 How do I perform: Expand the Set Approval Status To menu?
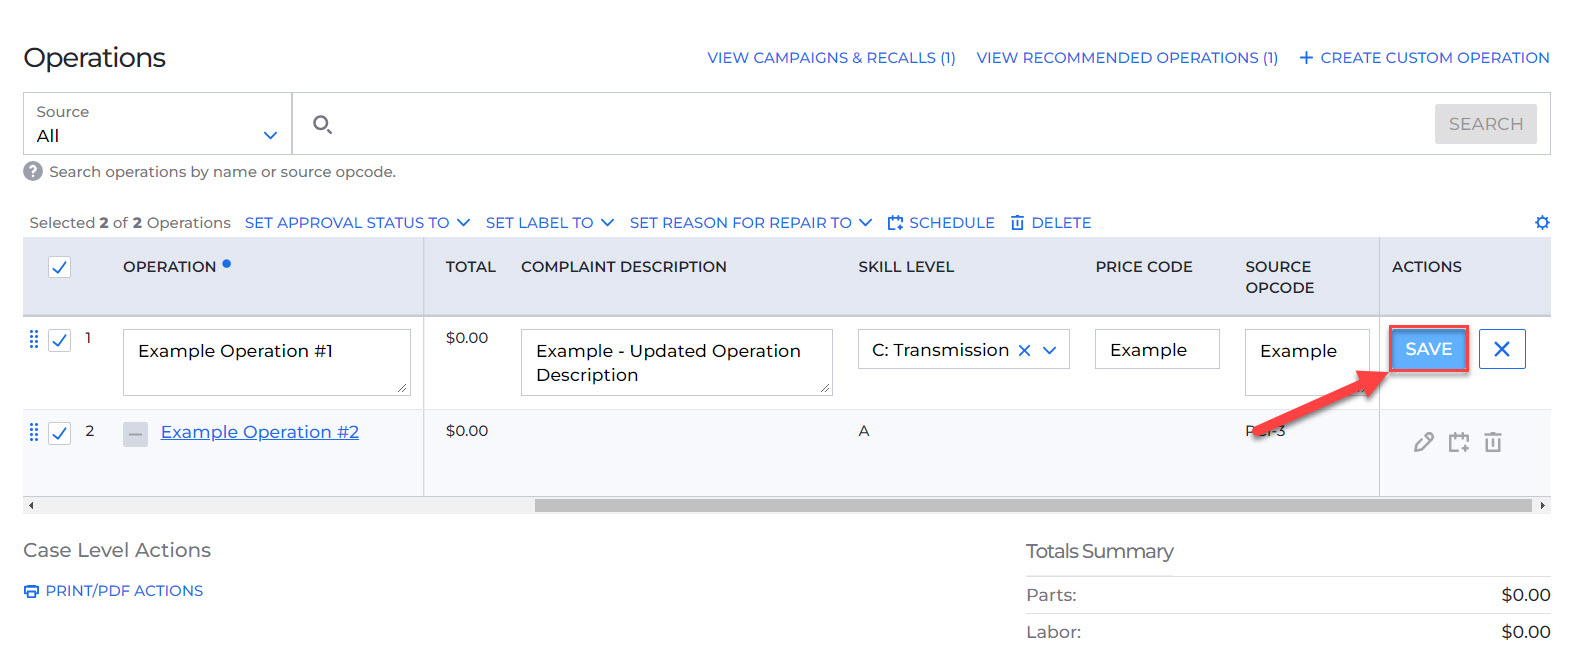356,222
